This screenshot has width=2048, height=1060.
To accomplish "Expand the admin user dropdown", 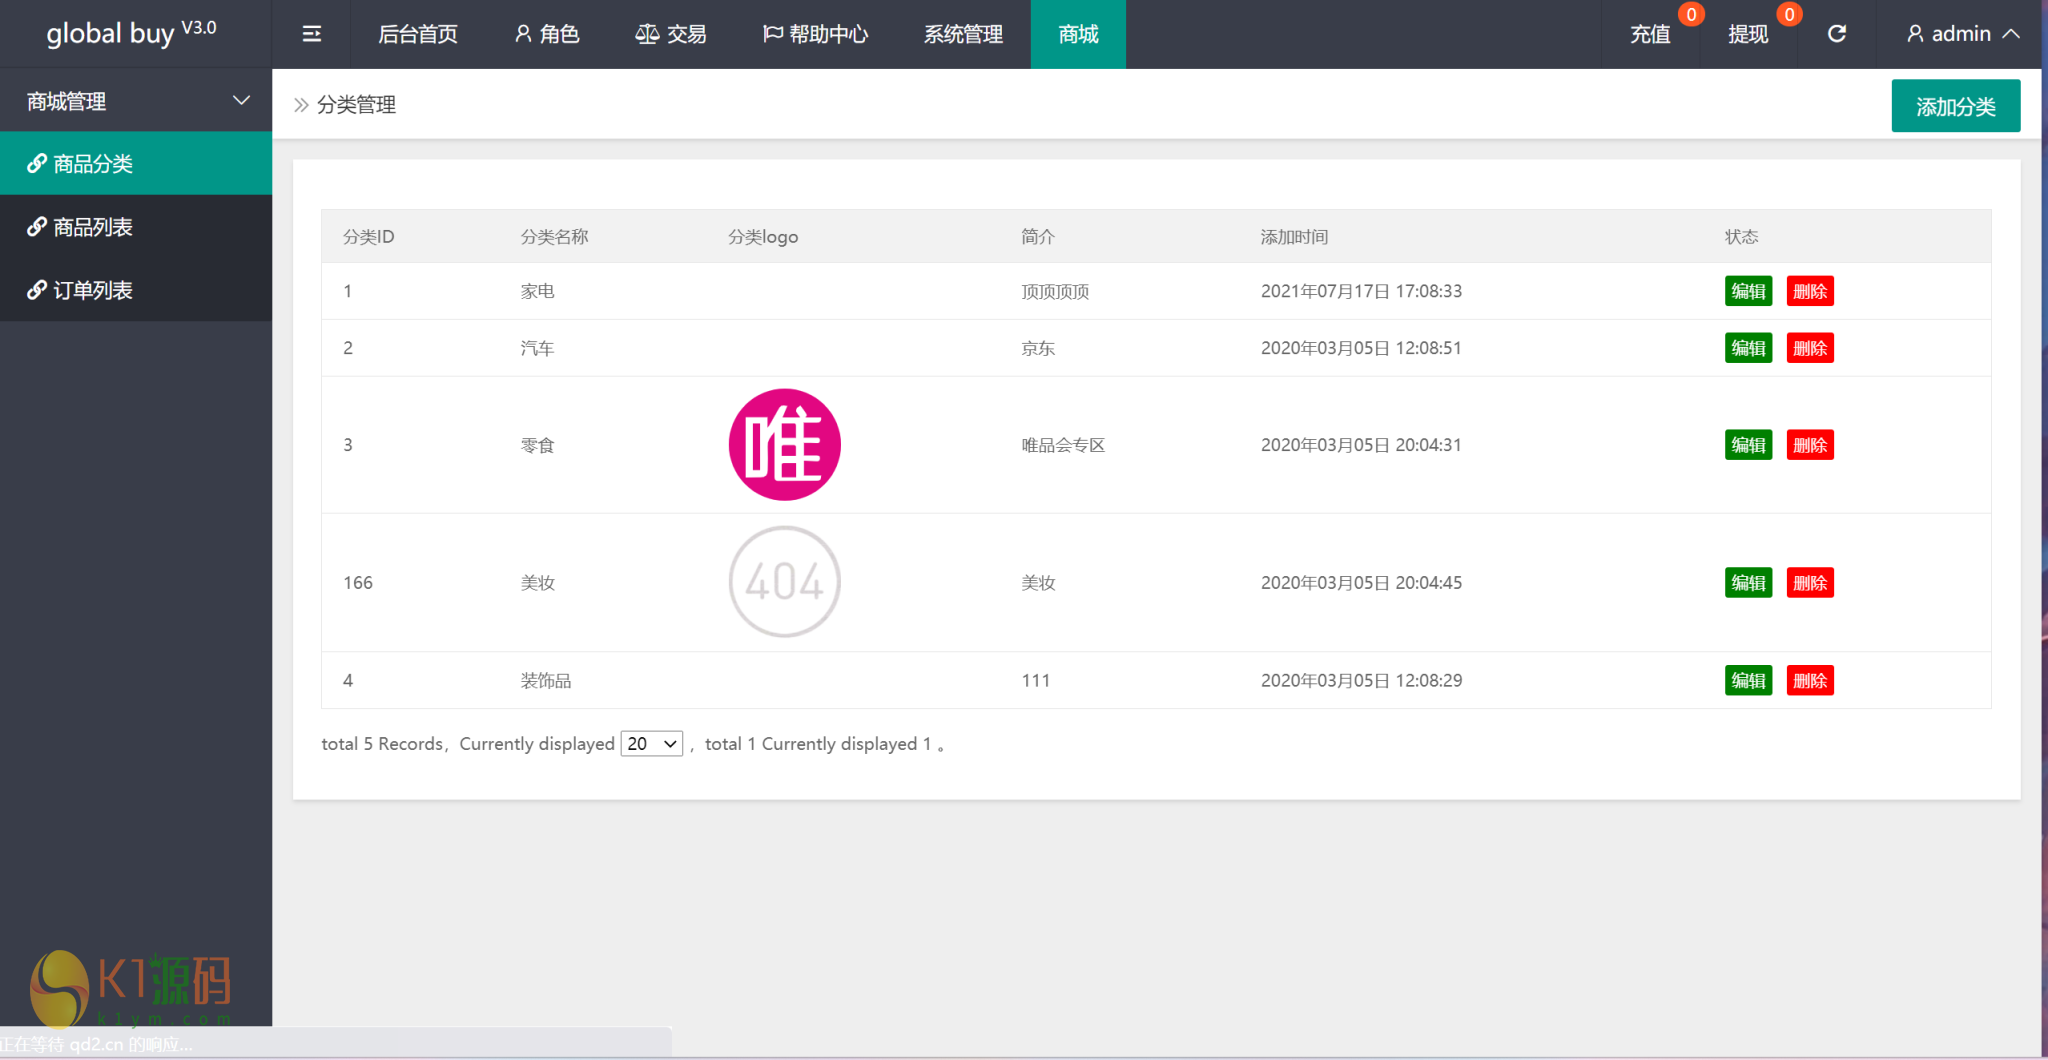I will click(1962, 34).
